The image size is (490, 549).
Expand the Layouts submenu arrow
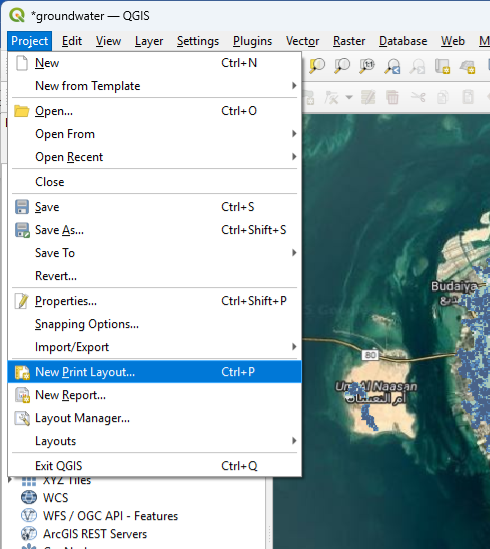coord(294,441)
